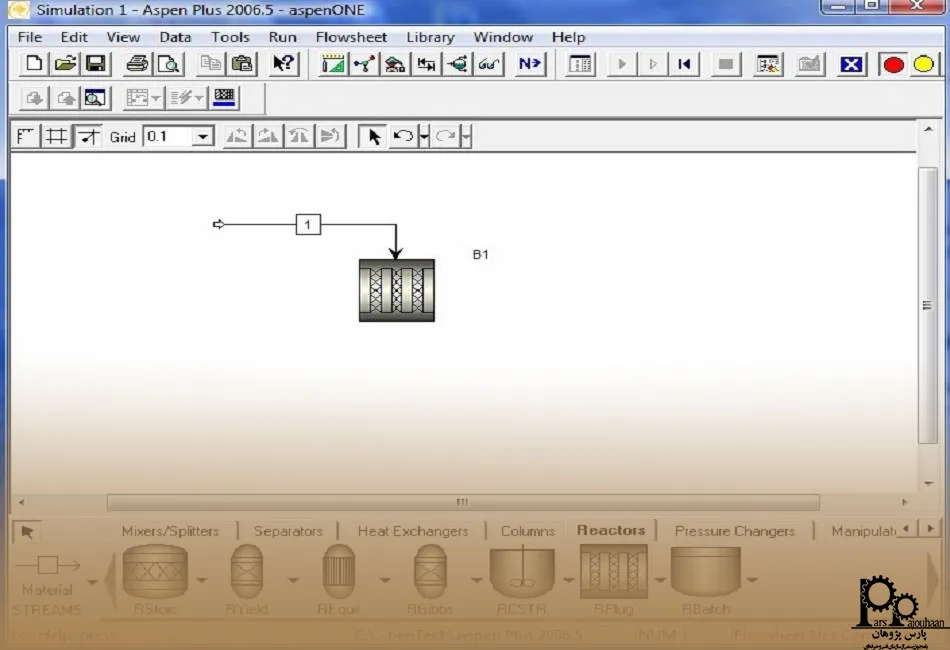Toggle the snap-to-grid button

pyautogui.click(x=88, y=137)
